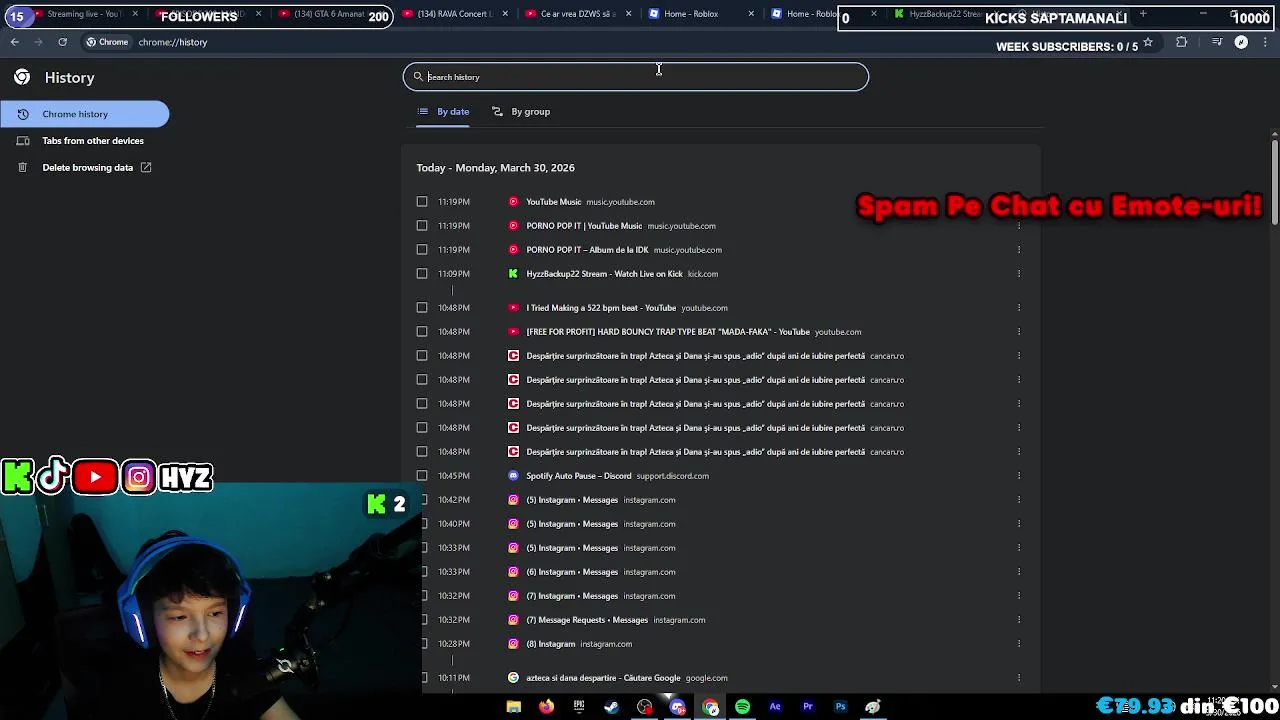Open Tabs from other devices

[93, 141]
